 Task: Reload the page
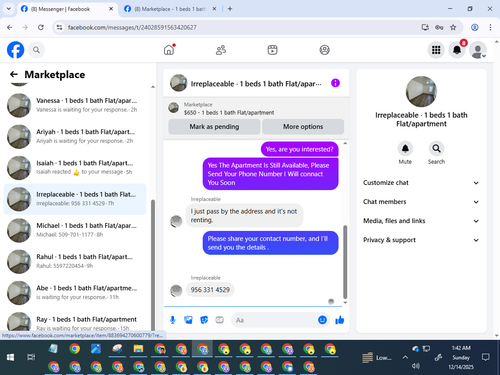pos(41,27)
